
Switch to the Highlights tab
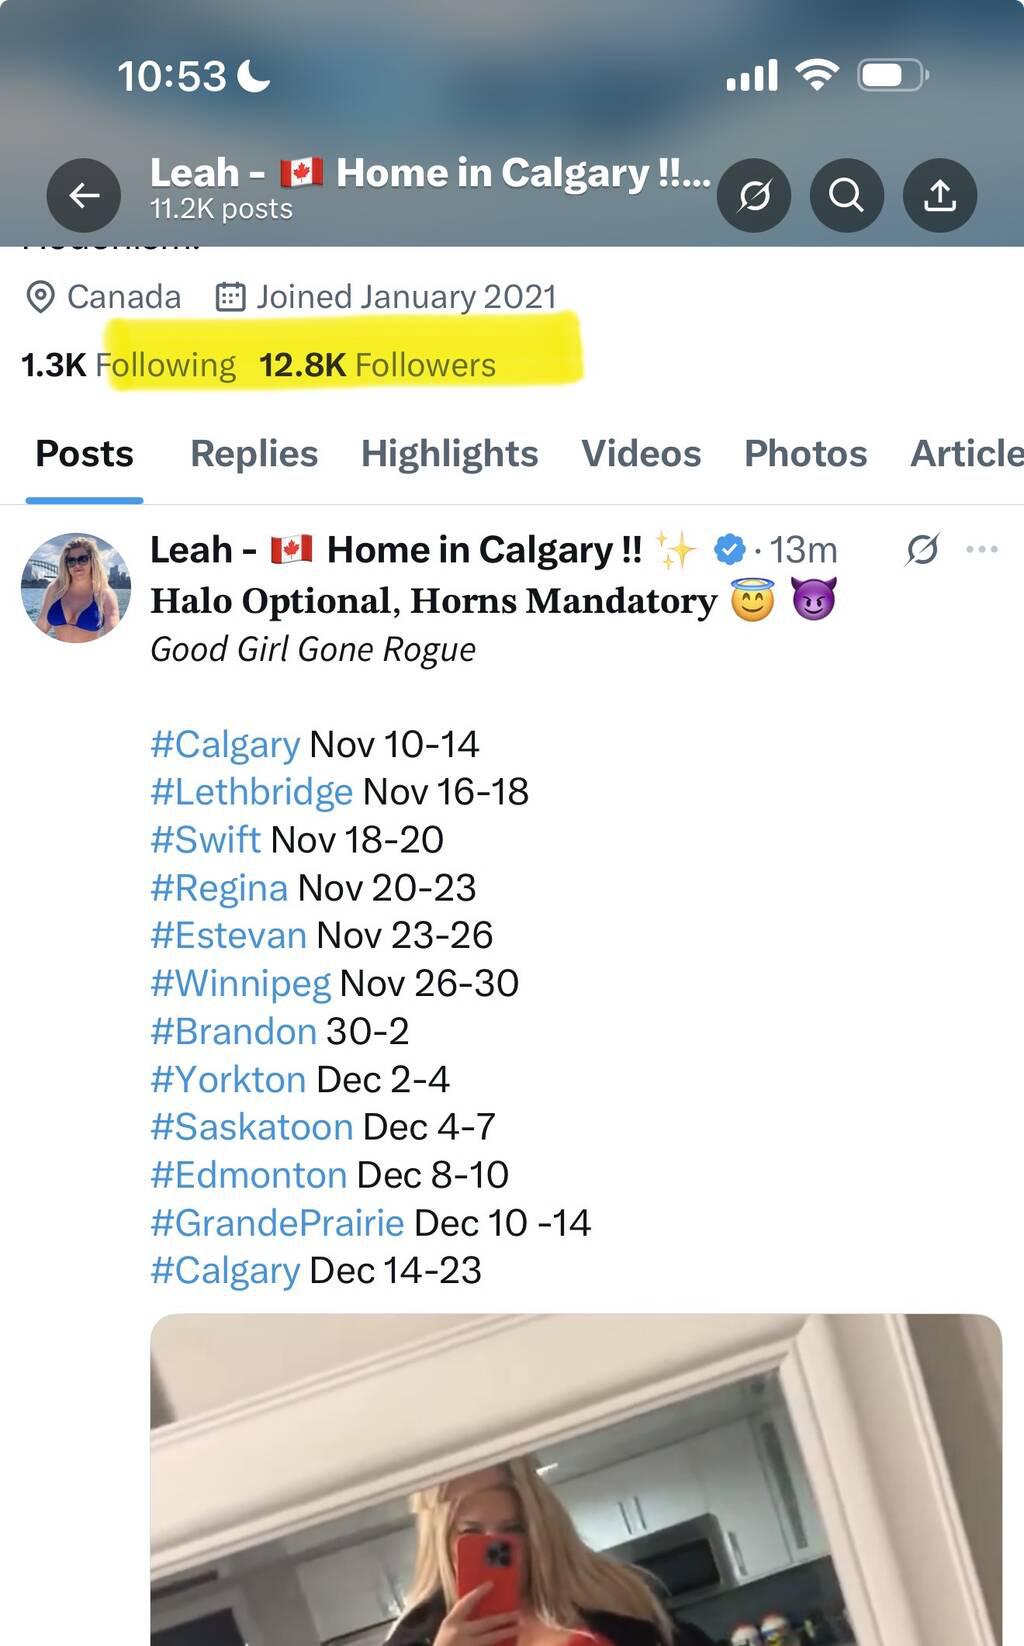pos(449,454)
